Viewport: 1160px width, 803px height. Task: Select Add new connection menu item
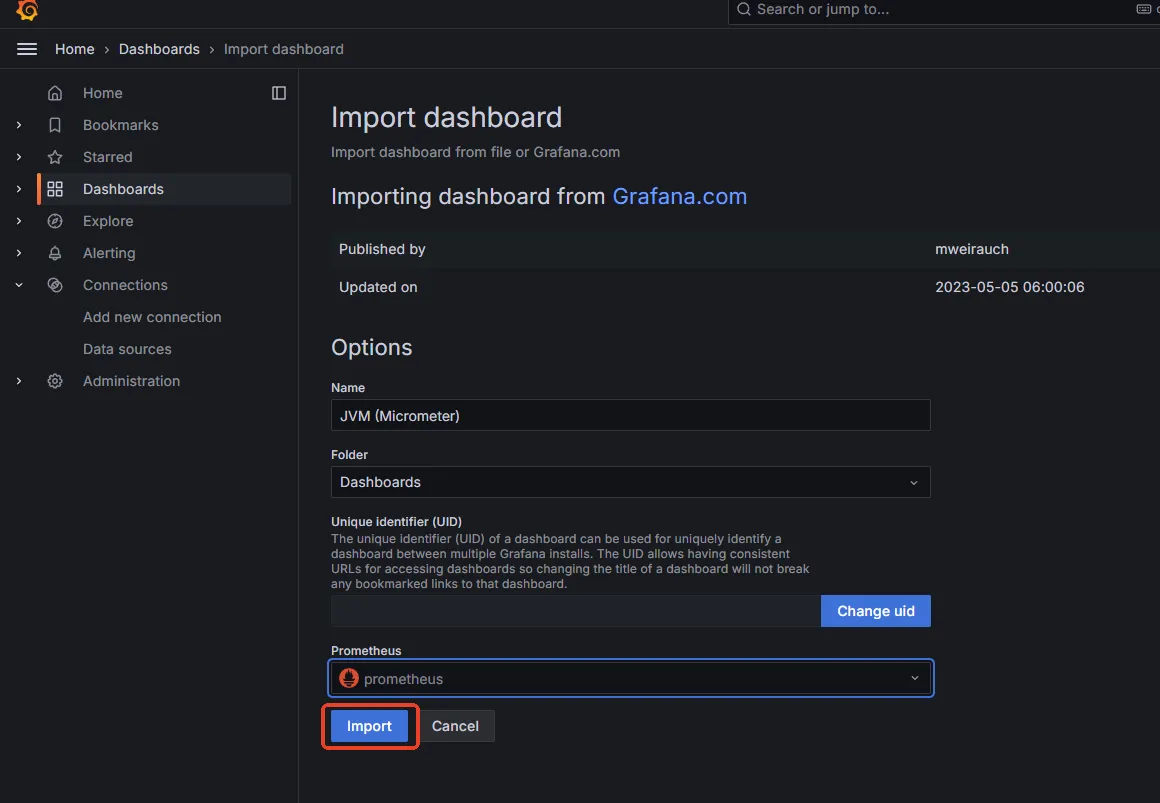point(152,317)
